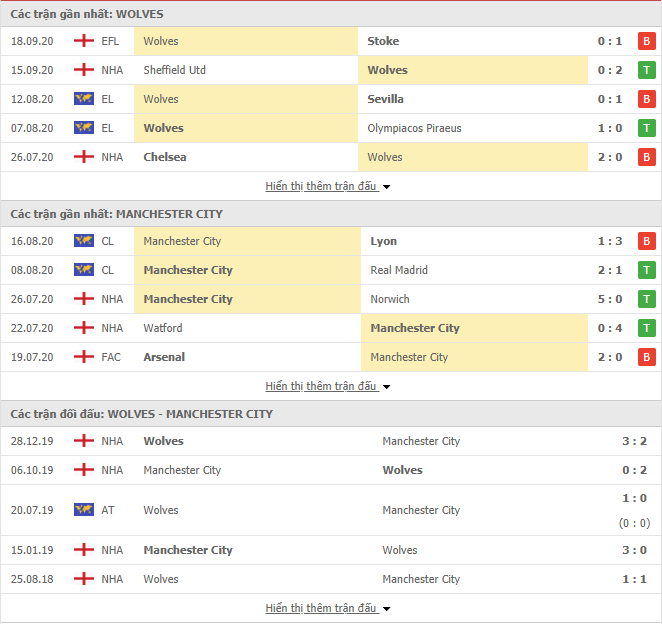Expand more Manchester City recent matches
The height and width of the screenshot is (624, 662).
pos(328,386)
